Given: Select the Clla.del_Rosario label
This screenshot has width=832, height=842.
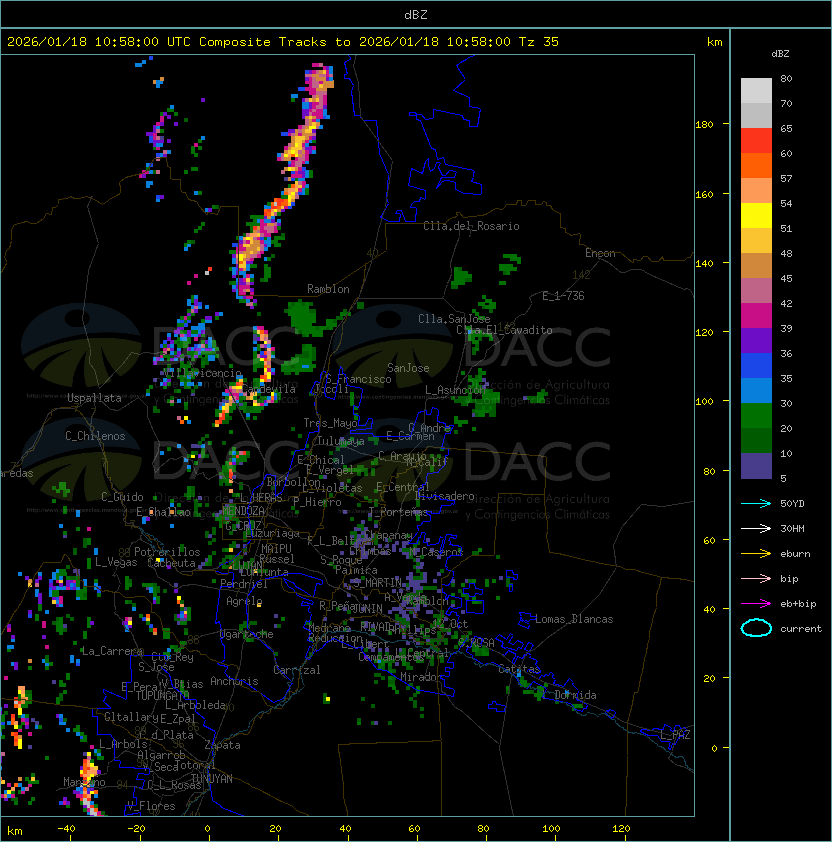Looking at the screenshot, I should pos(471,226).
